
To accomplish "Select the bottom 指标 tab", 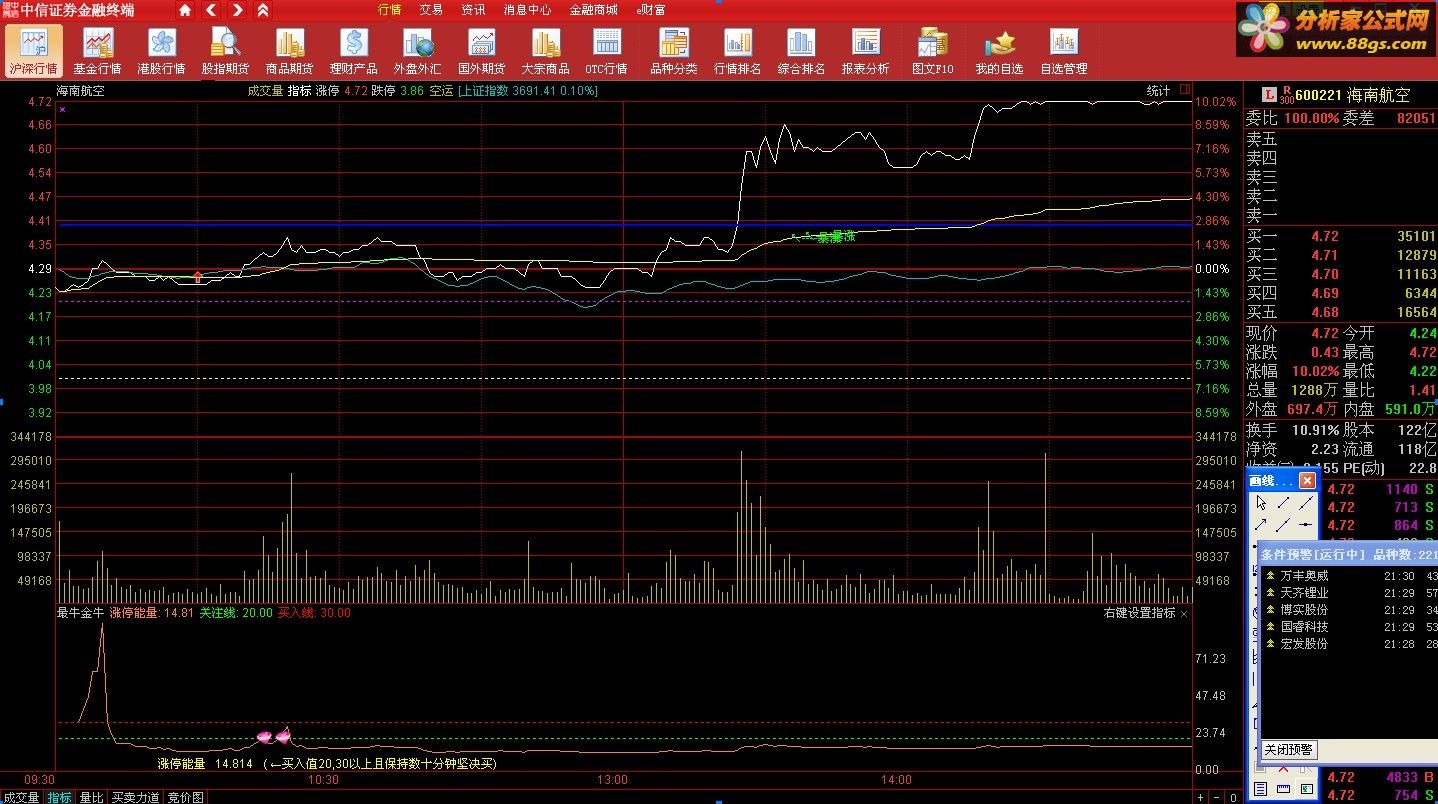I will 60,797.
